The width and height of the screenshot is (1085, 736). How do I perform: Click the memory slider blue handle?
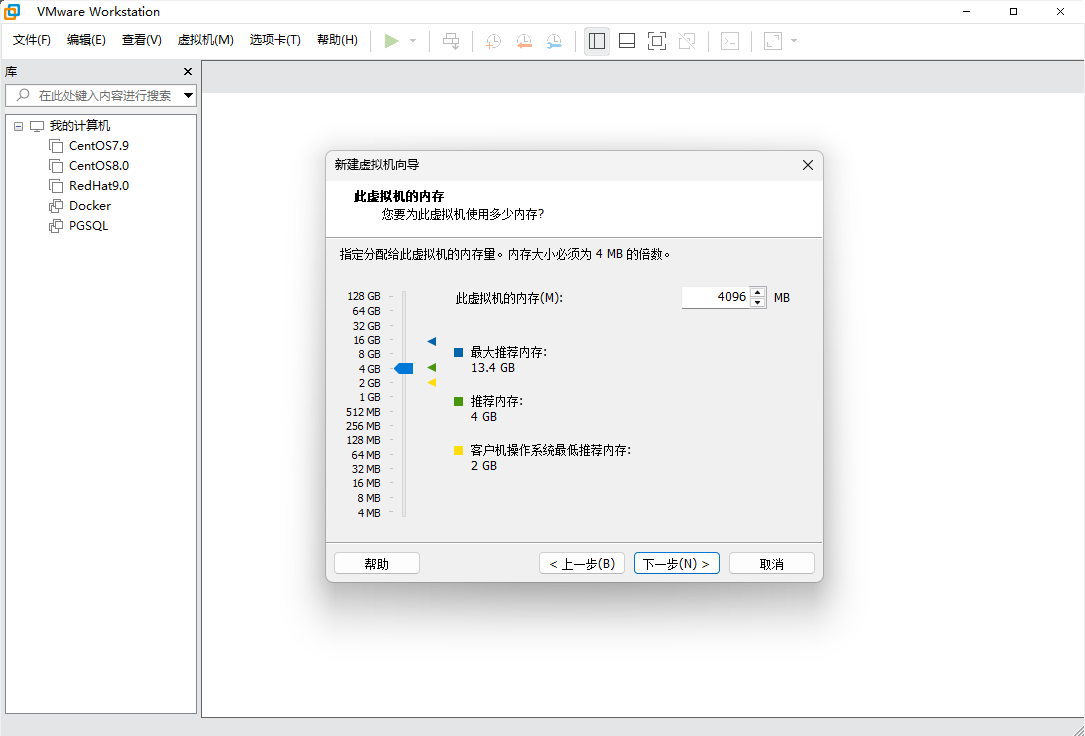[x=403, y=369]
